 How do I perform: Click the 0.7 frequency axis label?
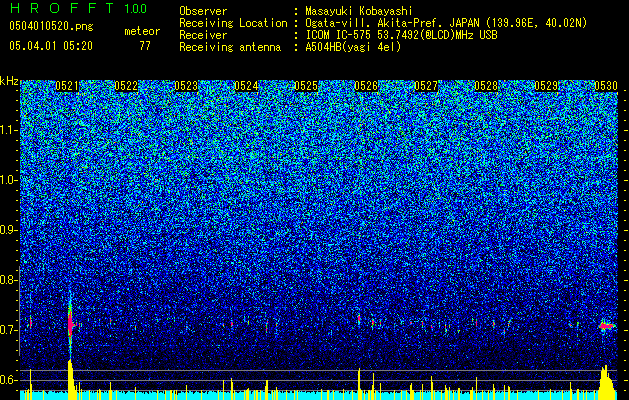[x=9, y=330]
